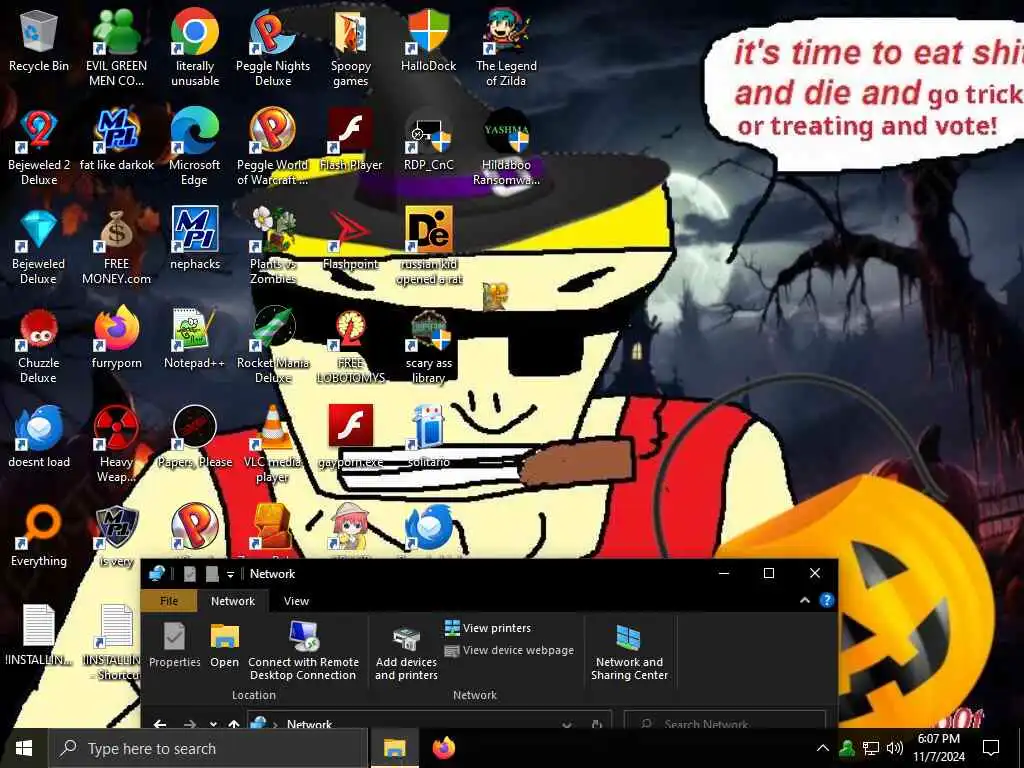
Task: Open the Windows Start menu
Action: click(24, 748)
